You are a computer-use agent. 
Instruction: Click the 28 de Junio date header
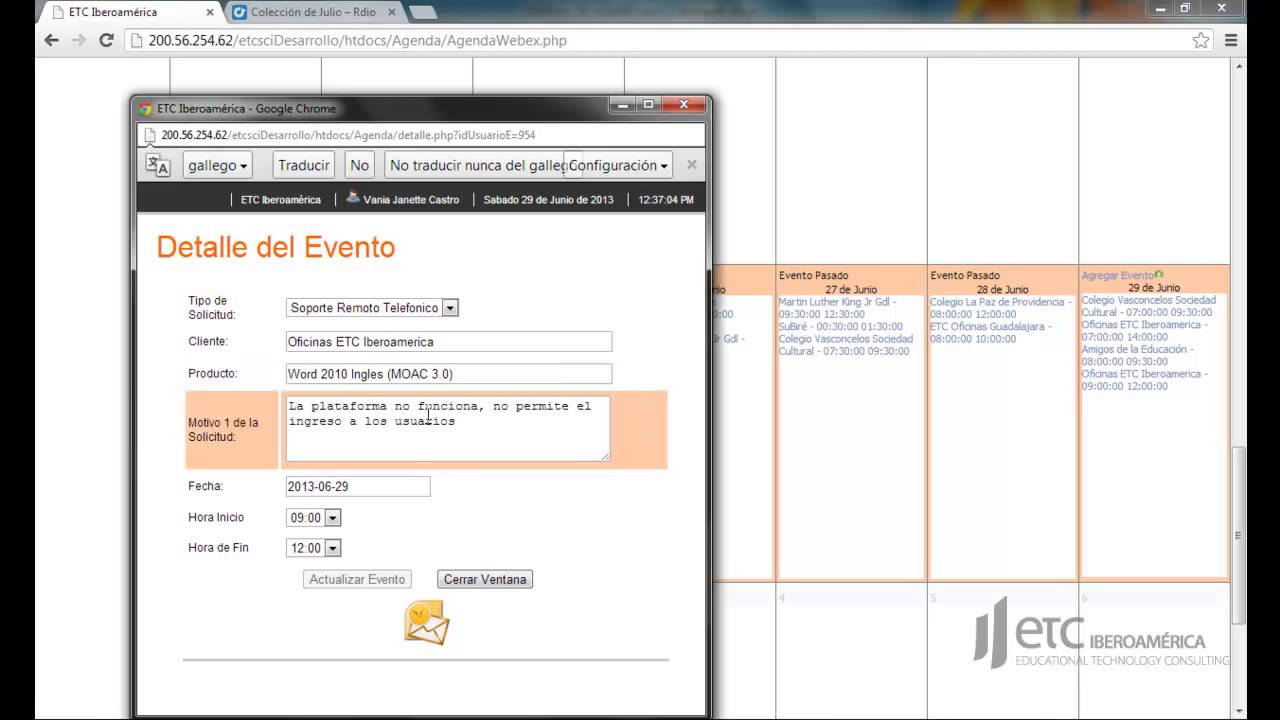click(x=1003, y=290)
